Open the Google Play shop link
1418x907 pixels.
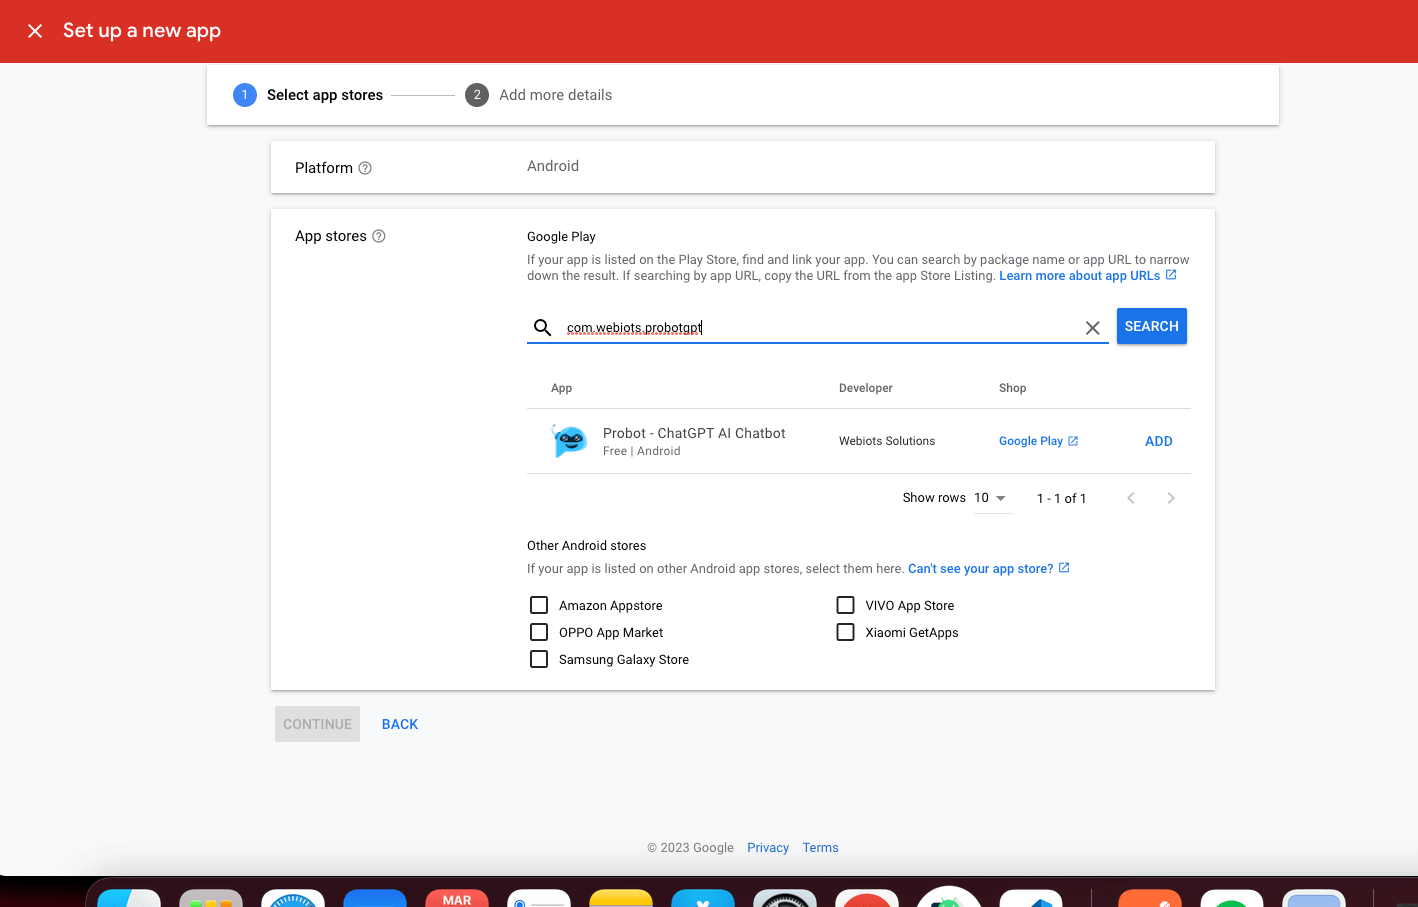coord(1037,441)
